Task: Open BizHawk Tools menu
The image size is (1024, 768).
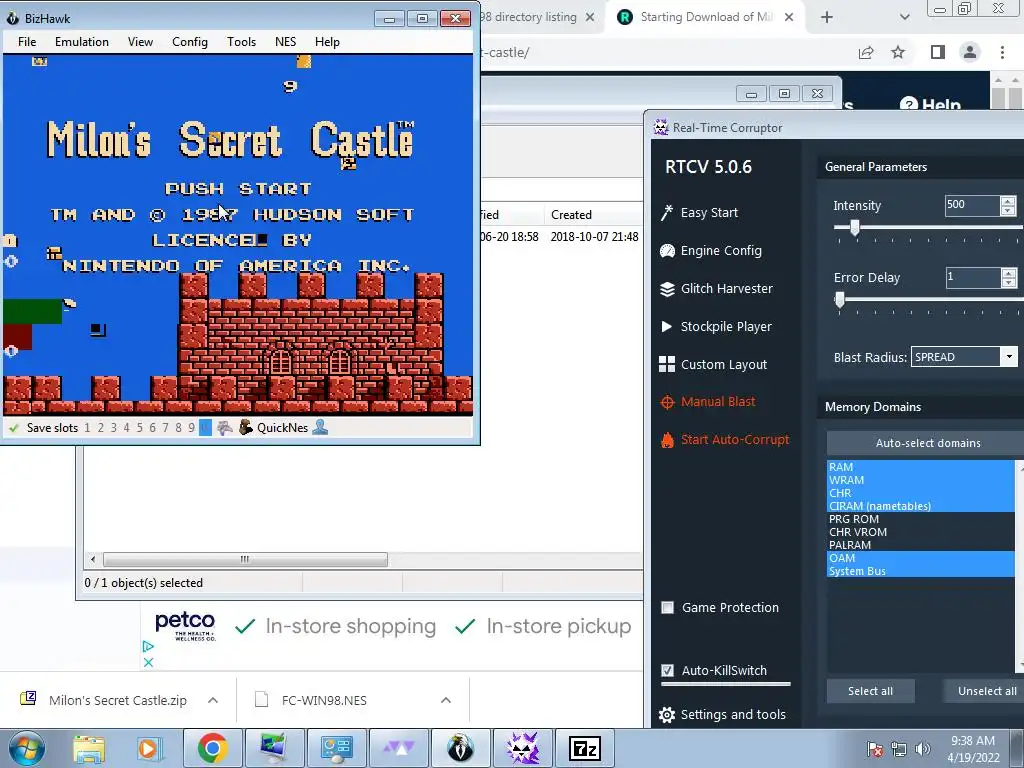Action: pos(241,42)
